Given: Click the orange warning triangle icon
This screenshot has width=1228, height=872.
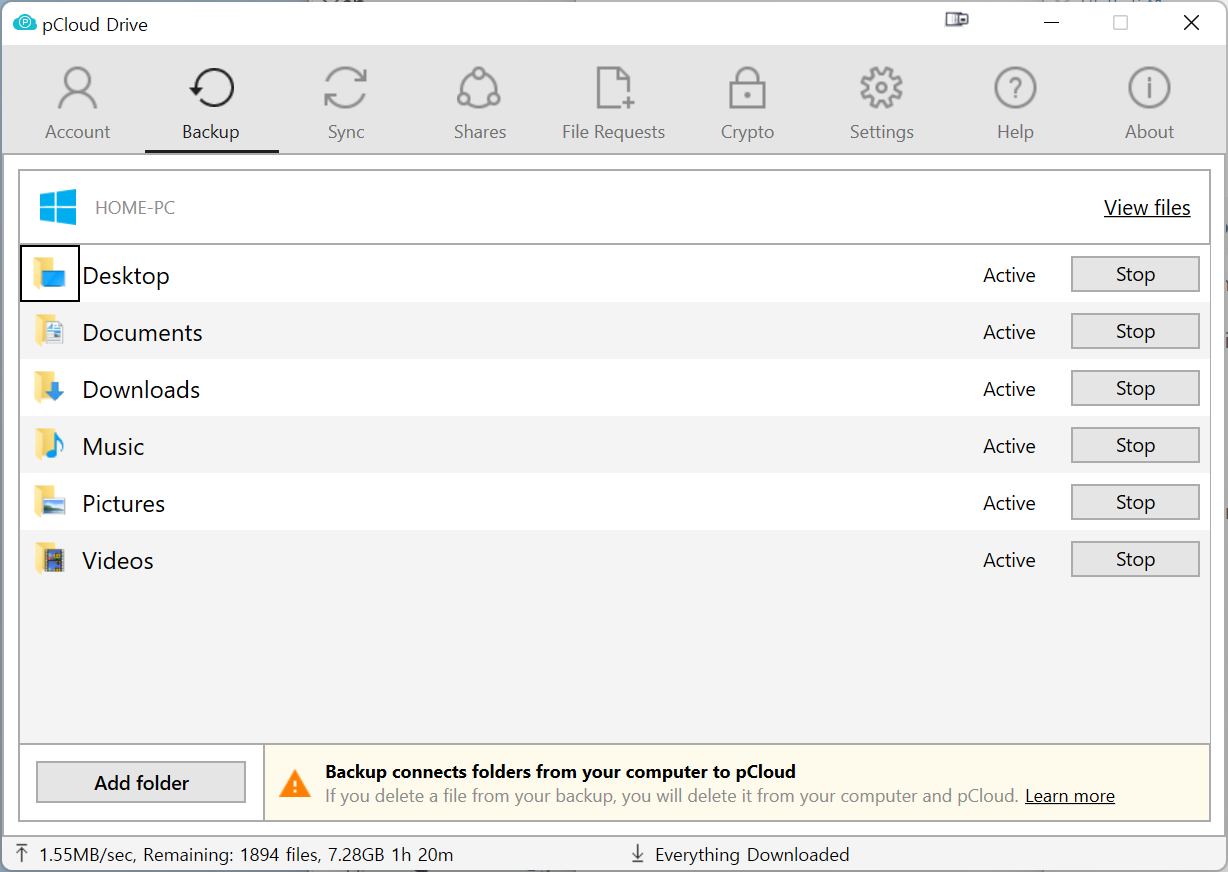Looking at the screenshot, I should point(295,784).
